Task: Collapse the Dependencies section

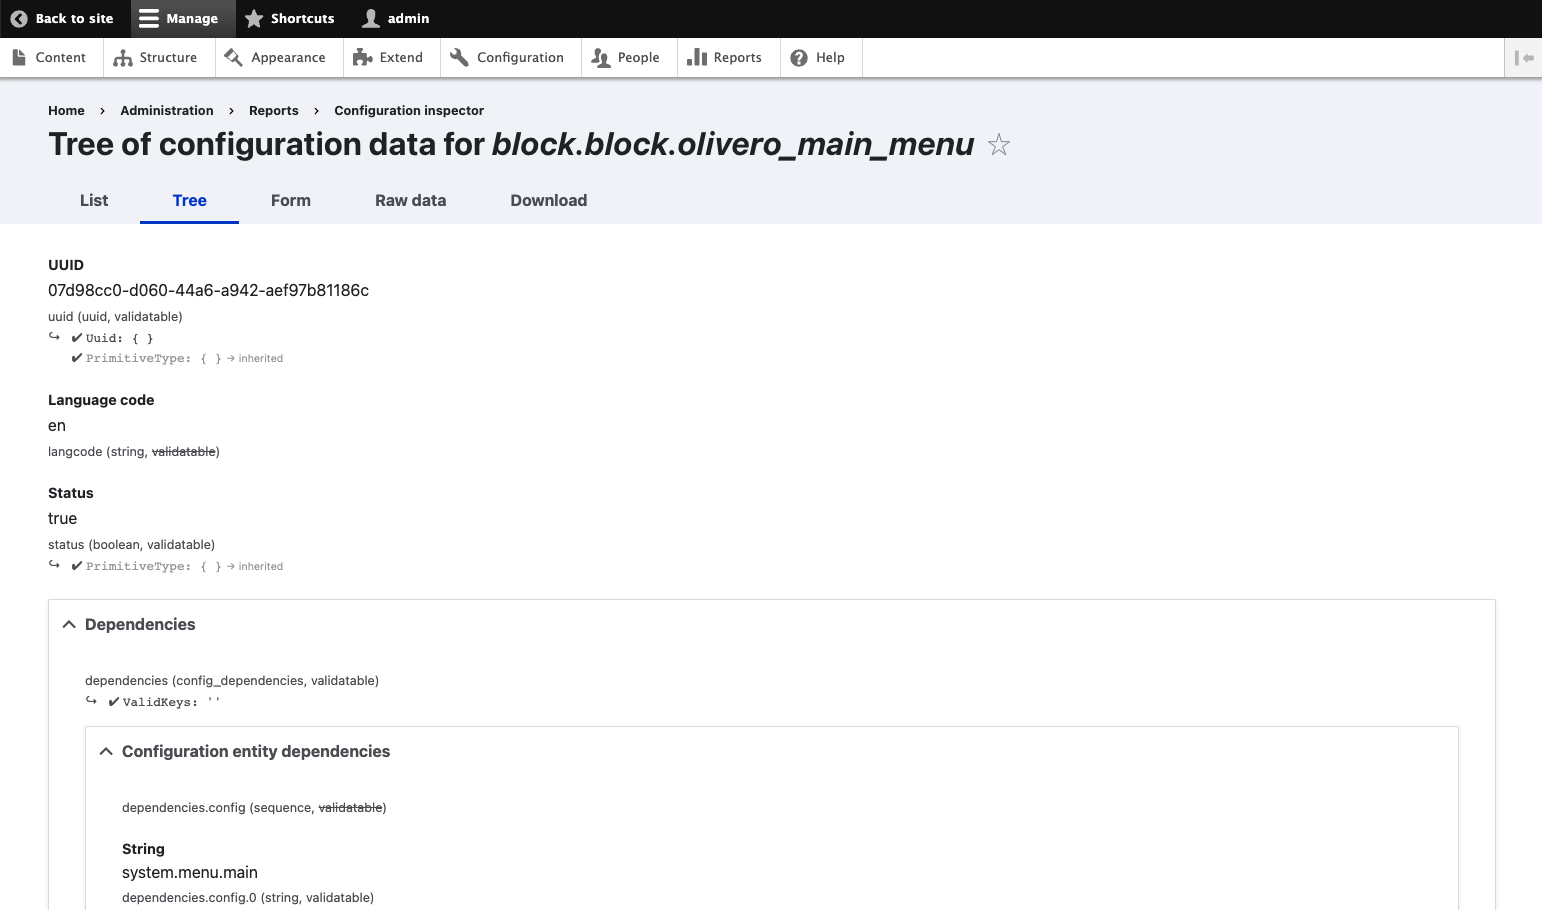Action: [140, 624]
